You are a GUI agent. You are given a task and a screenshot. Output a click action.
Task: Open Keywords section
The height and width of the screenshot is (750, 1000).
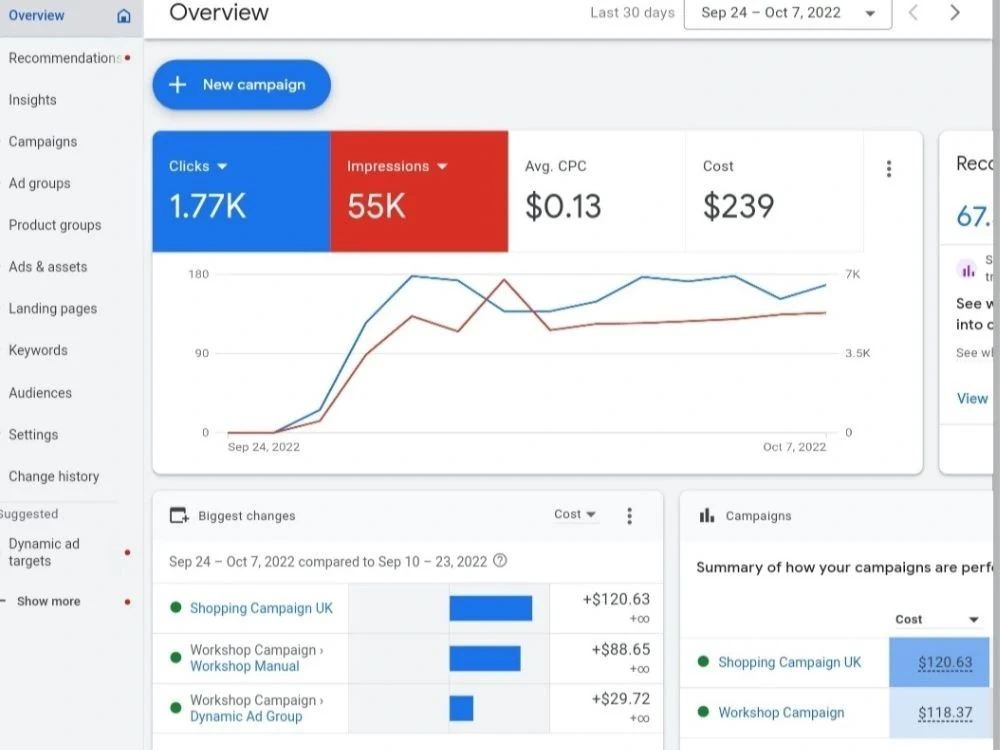point(38,351)
